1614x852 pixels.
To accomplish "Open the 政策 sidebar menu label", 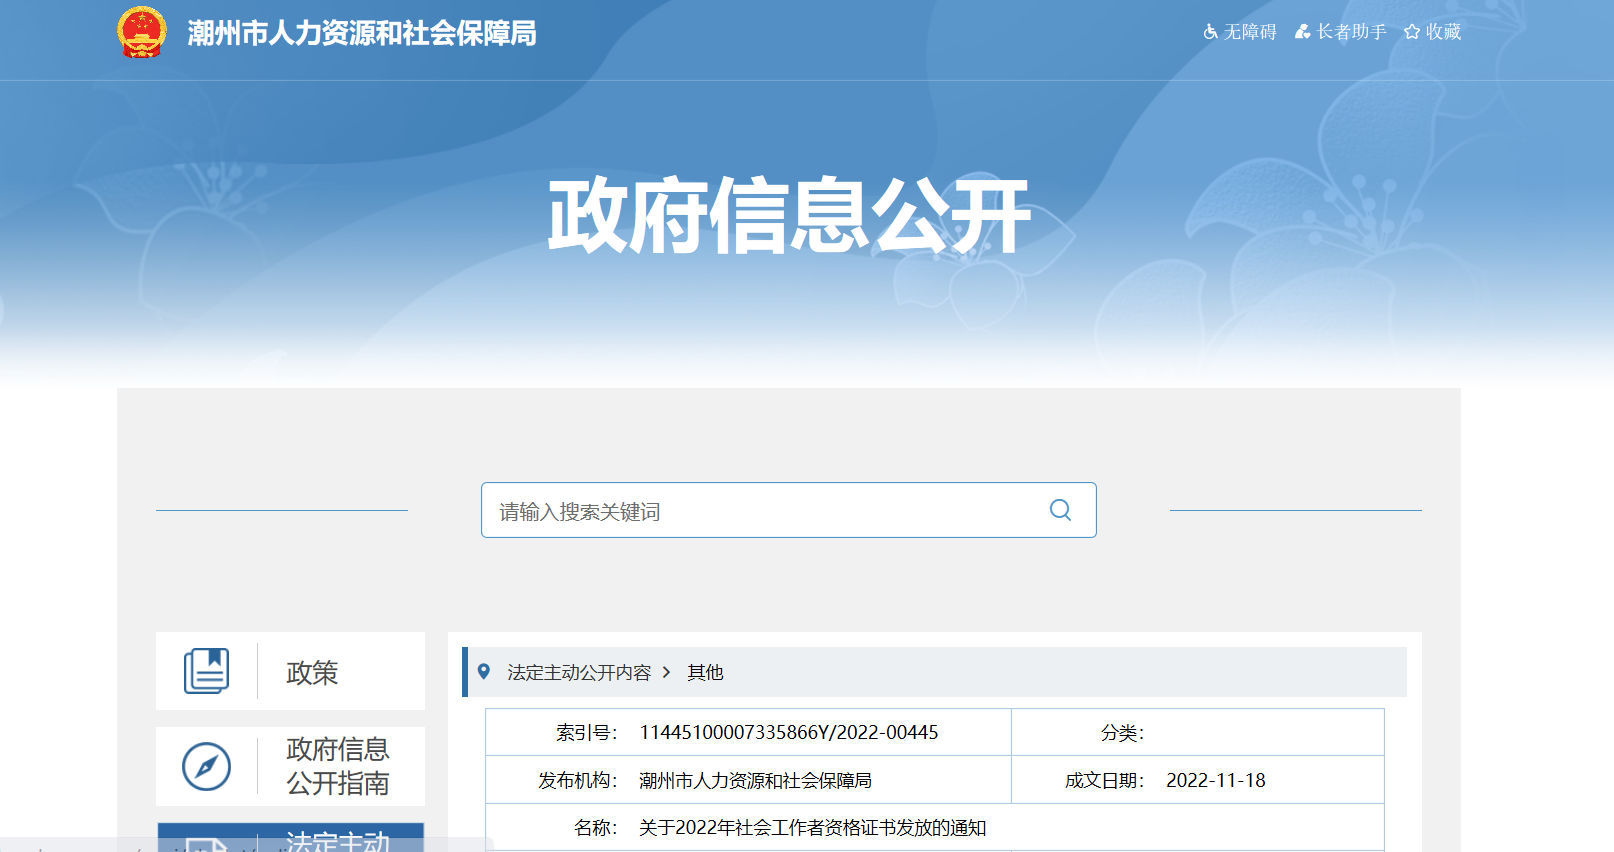I will click(312, 673).
